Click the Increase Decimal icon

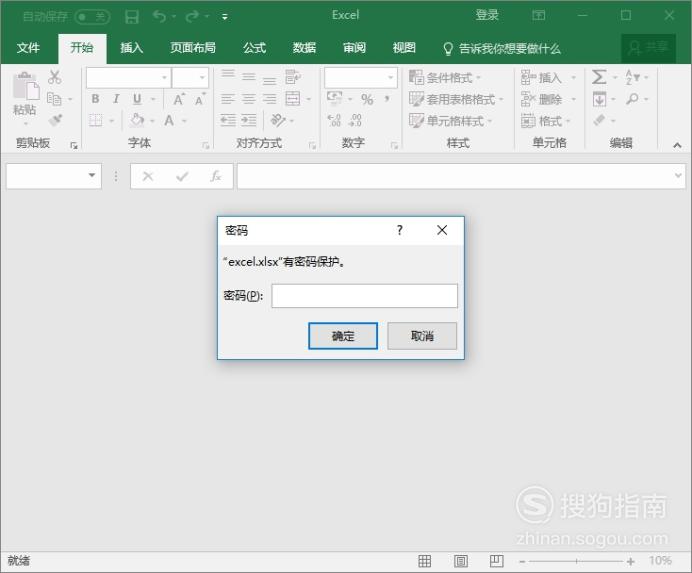pyautogui.click(x=335, y=120)
